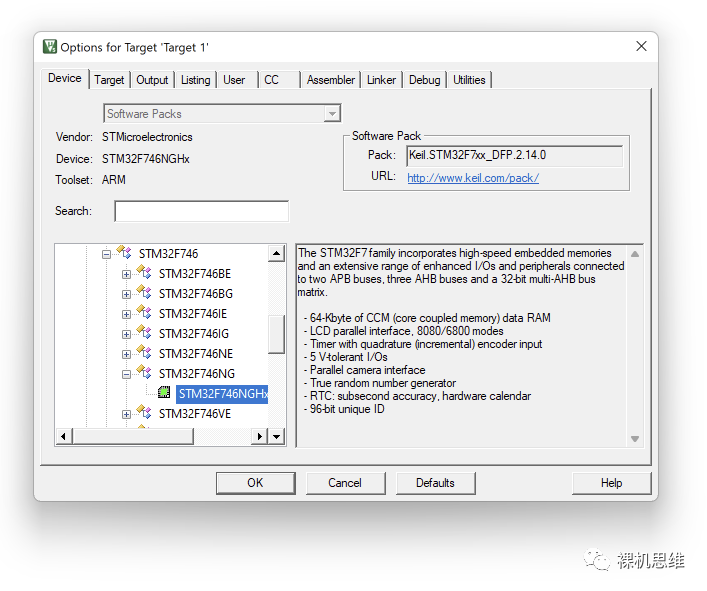The width and height of the screenshot is (707, 591).
Task: Open Help for this dialog
Action: 611,483
